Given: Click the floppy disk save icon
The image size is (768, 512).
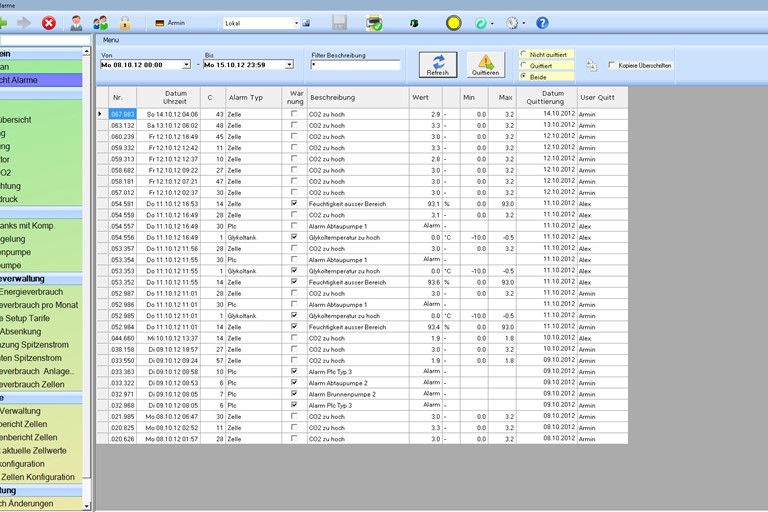Looking at the screenshot, I should pyautogui.click(x=340, y=22).
